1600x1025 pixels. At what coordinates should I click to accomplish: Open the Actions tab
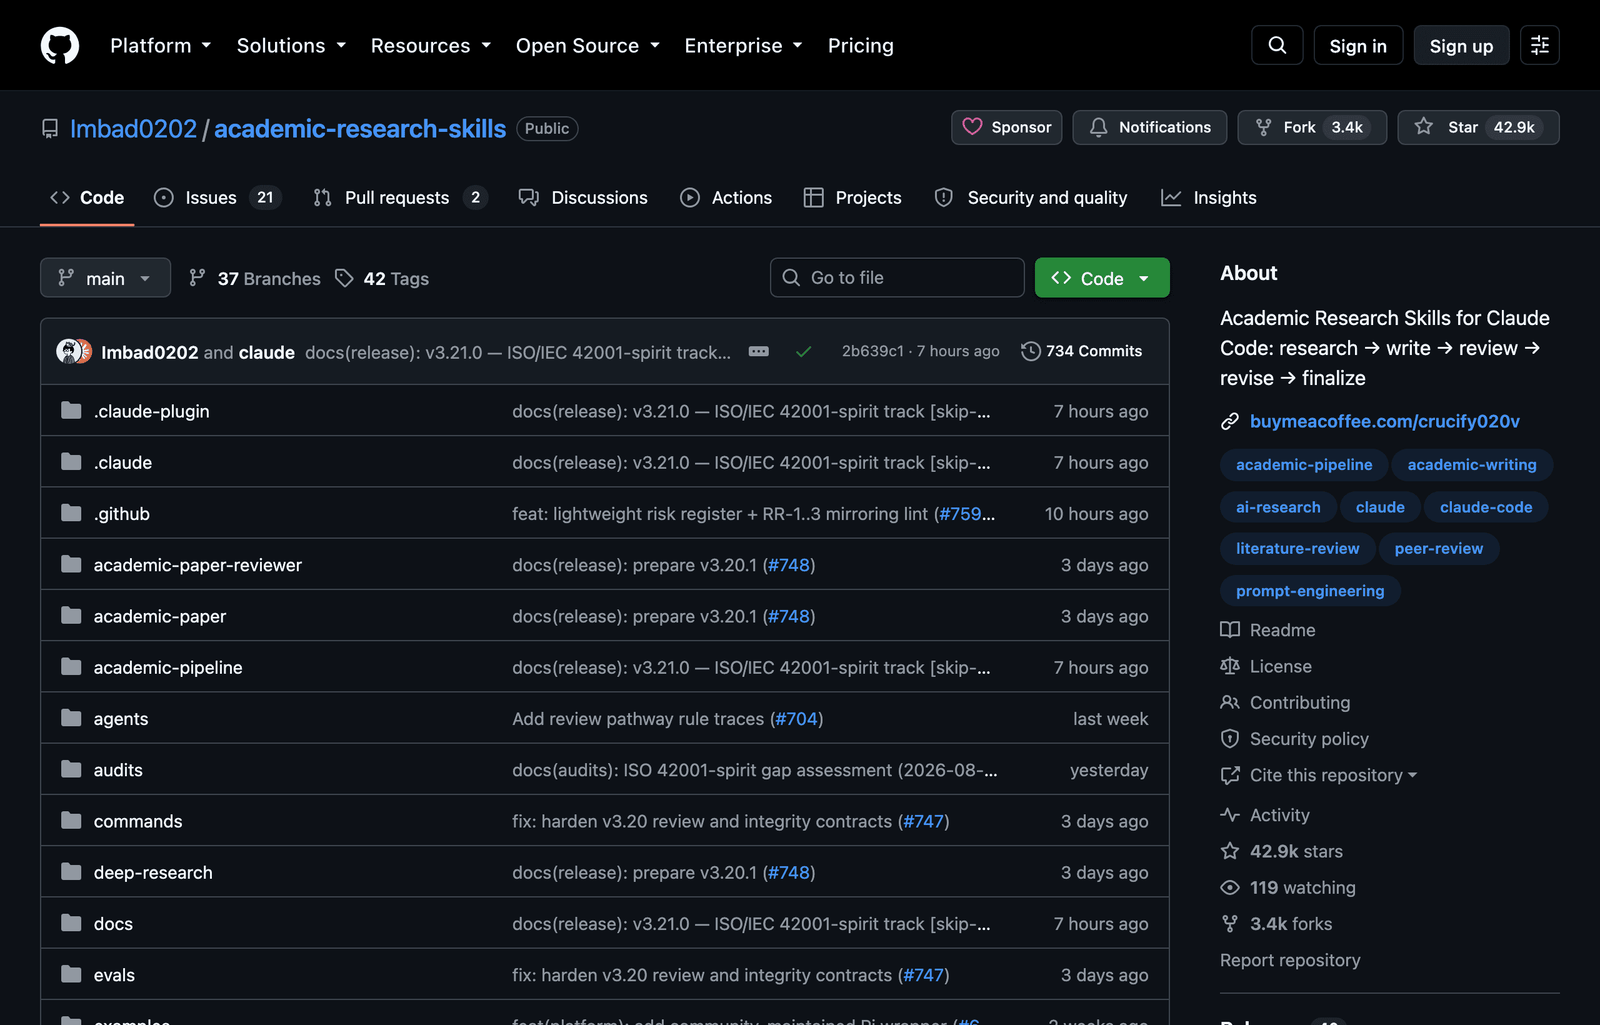pos(726,198)
